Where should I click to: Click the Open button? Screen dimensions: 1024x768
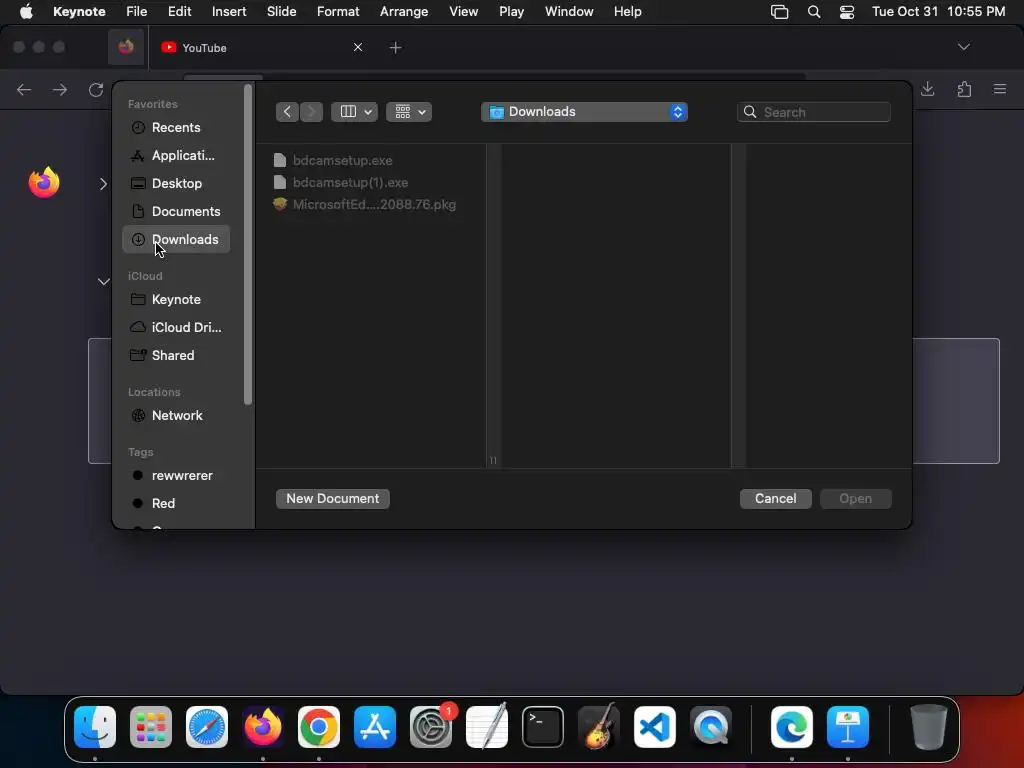tap(856, 498)
